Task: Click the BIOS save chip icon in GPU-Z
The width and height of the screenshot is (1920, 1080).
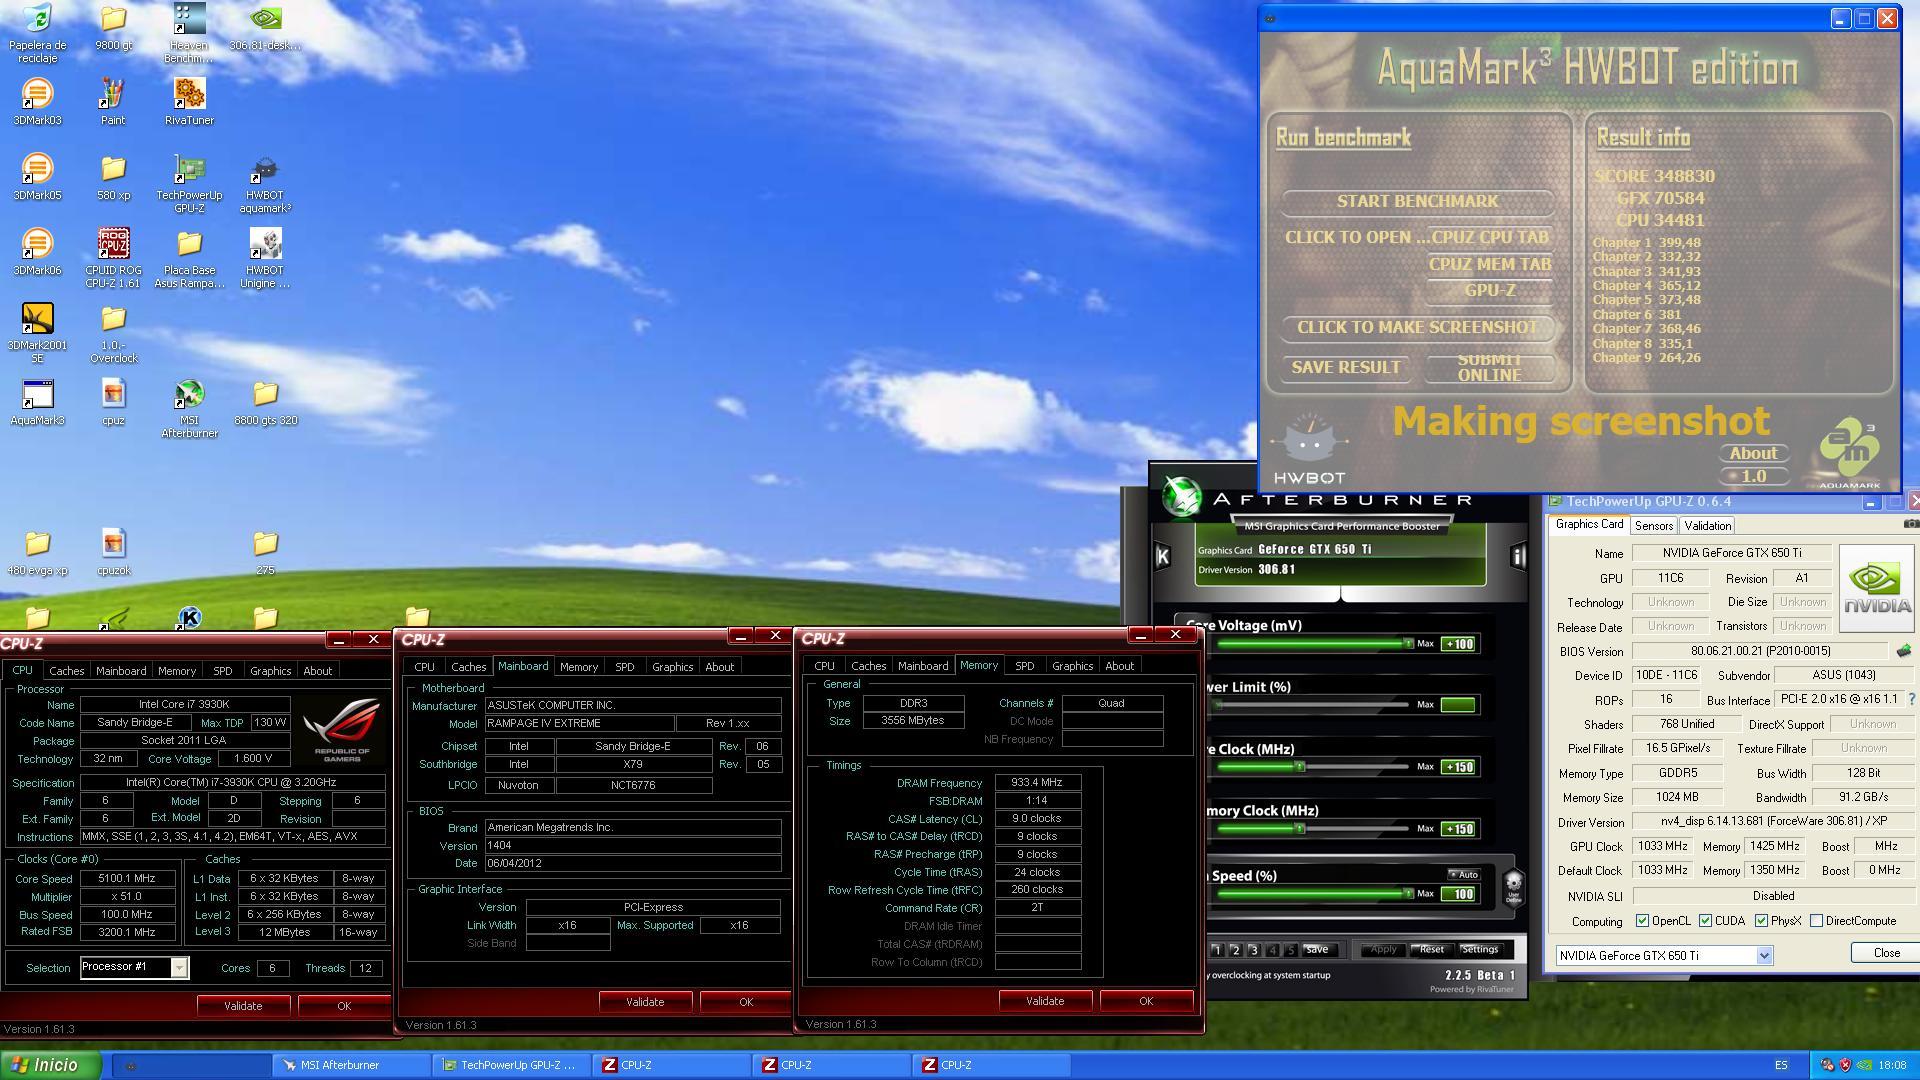Action: pos(1903,651)
